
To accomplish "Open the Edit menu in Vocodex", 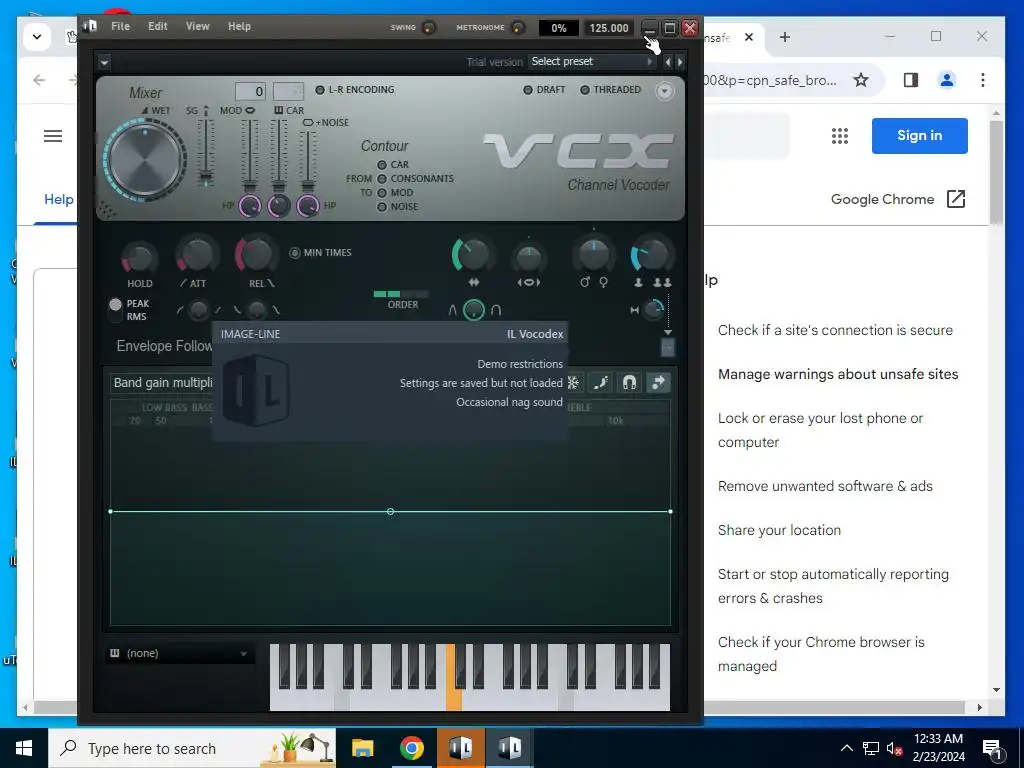I will (x=157, y=26).
